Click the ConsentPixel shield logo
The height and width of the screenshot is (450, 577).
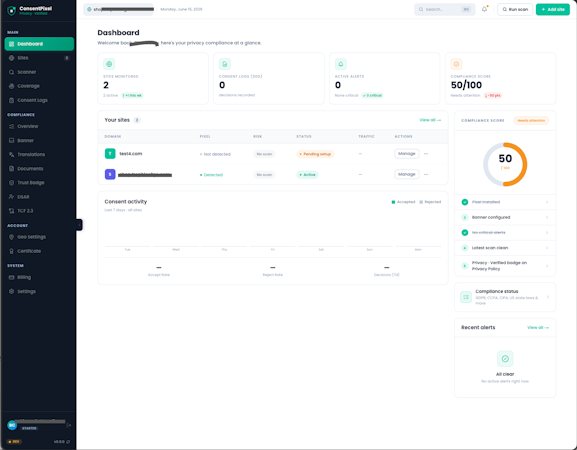pyautogui.click(x=11, y=11)
